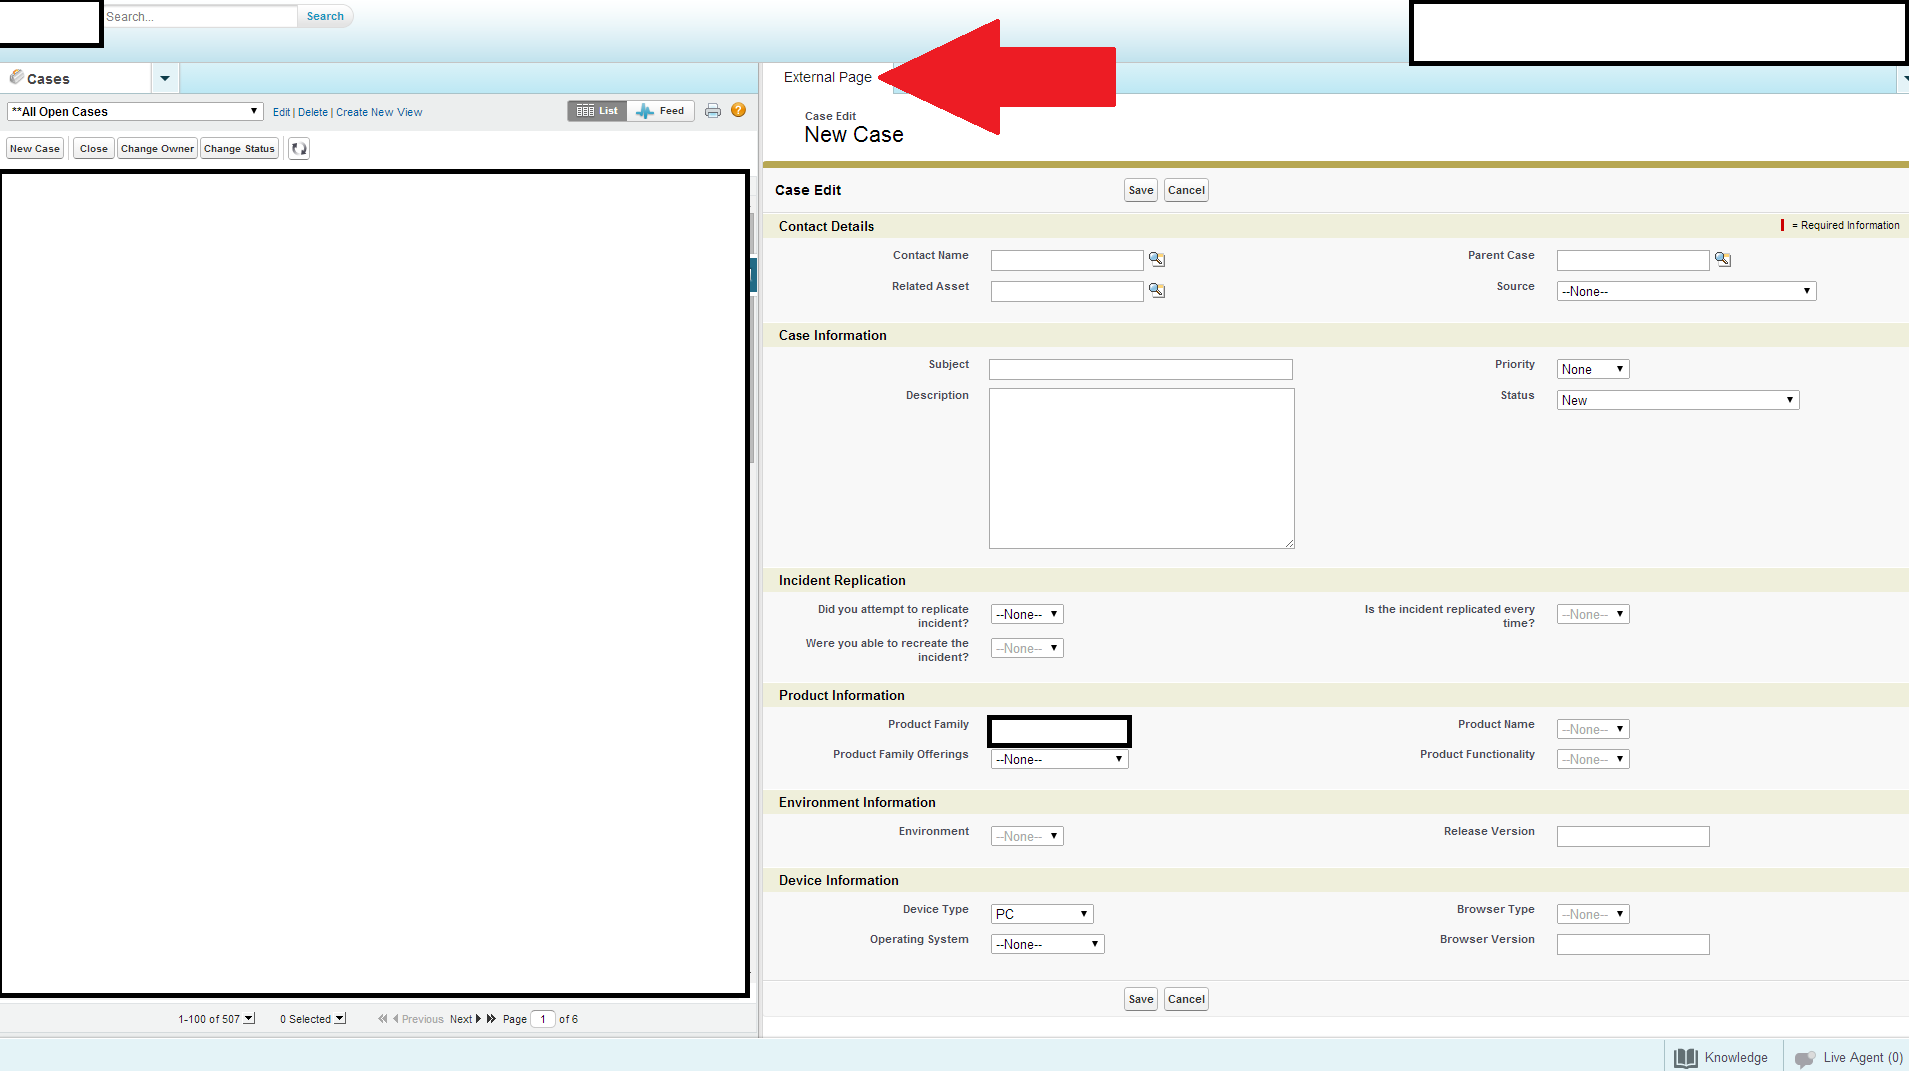
Task: Open the Browser Type dropdown
Action: [x=1593, y=914]
